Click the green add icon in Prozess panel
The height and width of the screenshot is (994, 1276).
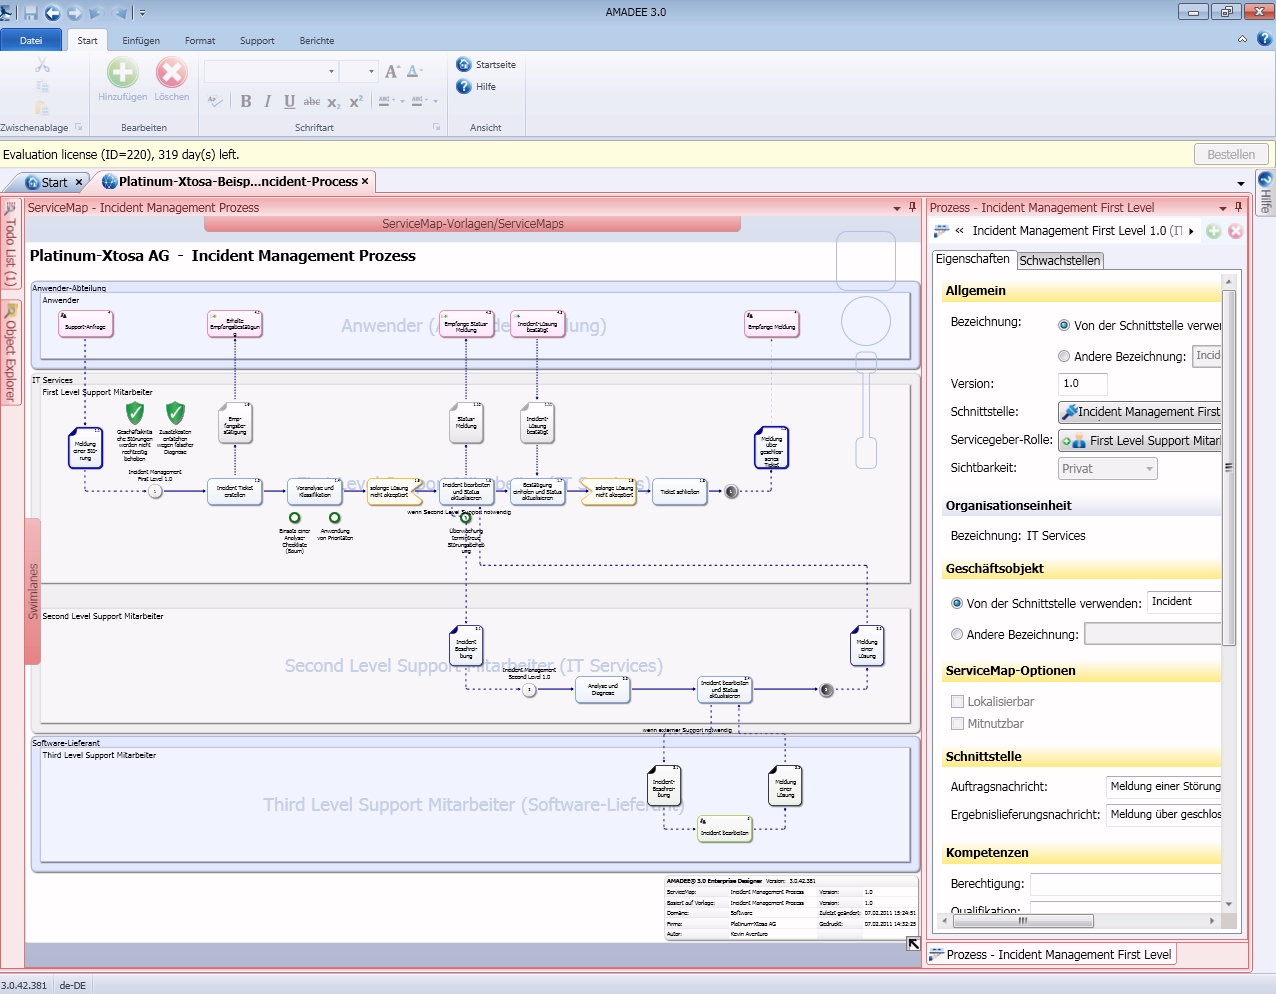[1213, 231]
